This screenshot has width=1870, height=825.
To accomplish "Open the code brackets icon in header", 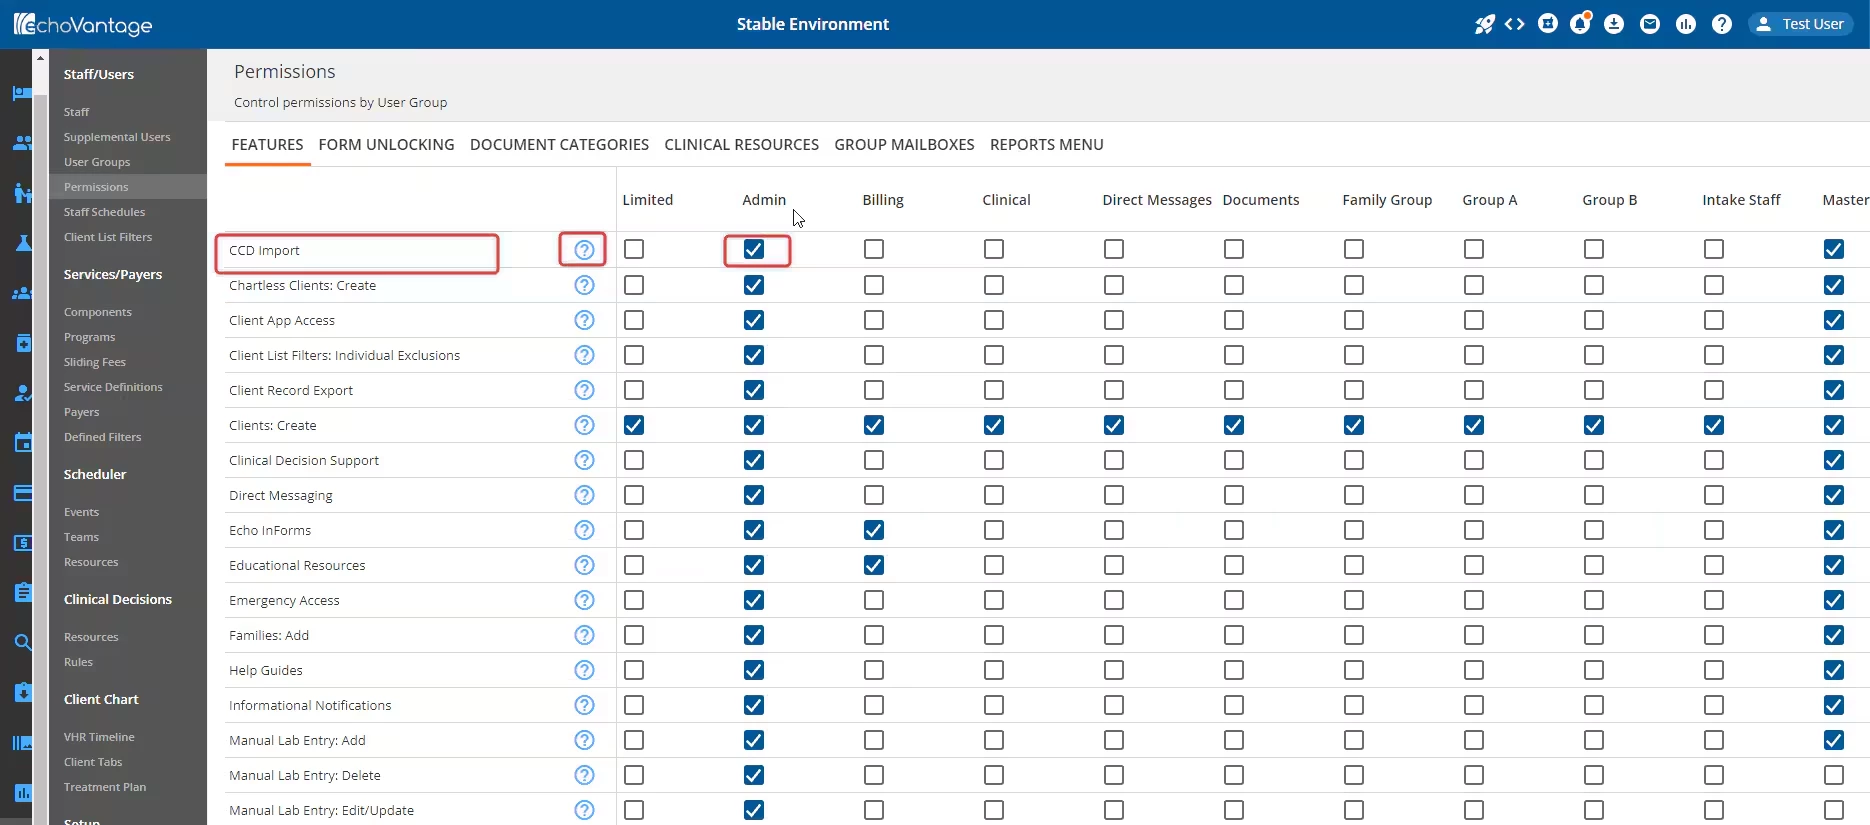I will click(1515, 24).
